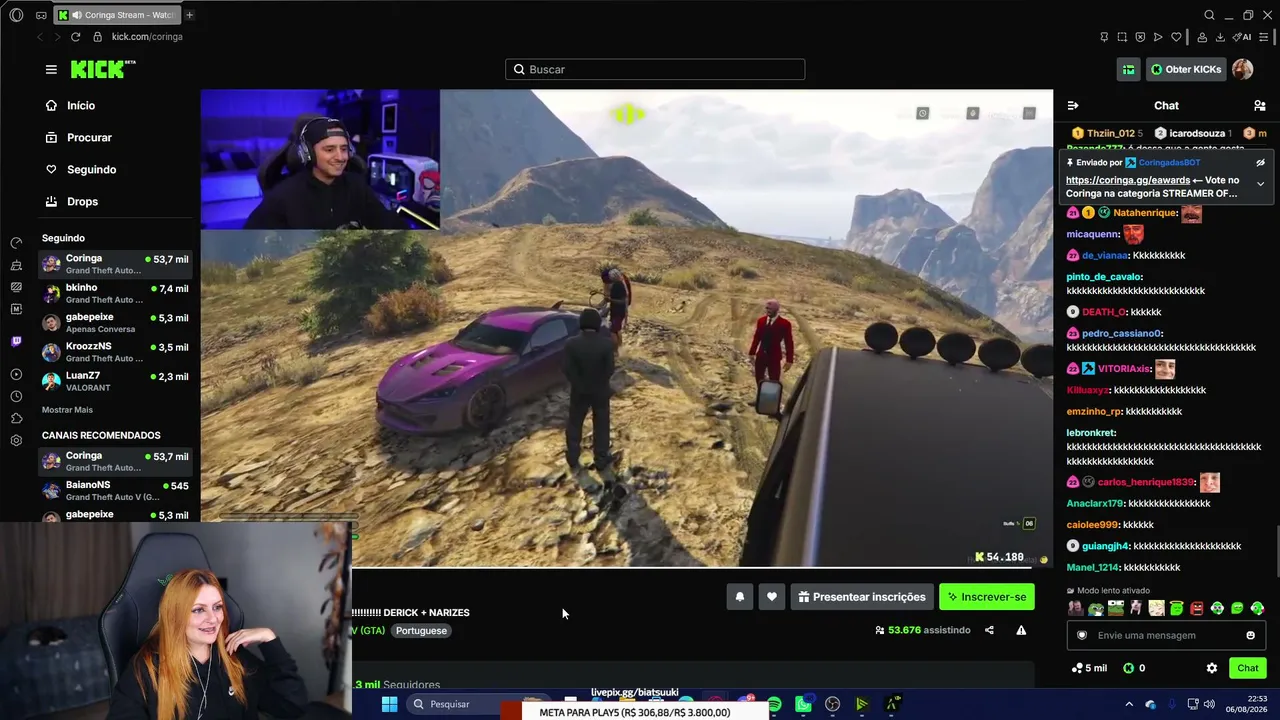Click the Coringa channel in Seguindo list
This screenshot has height=720, width=1280.
[115, 264]
